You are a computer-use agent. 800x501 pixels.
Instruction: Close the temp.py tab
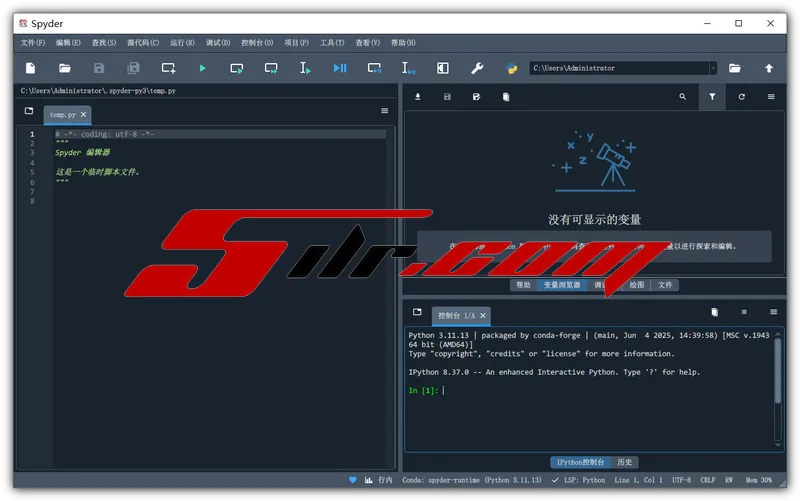point(83,115)
